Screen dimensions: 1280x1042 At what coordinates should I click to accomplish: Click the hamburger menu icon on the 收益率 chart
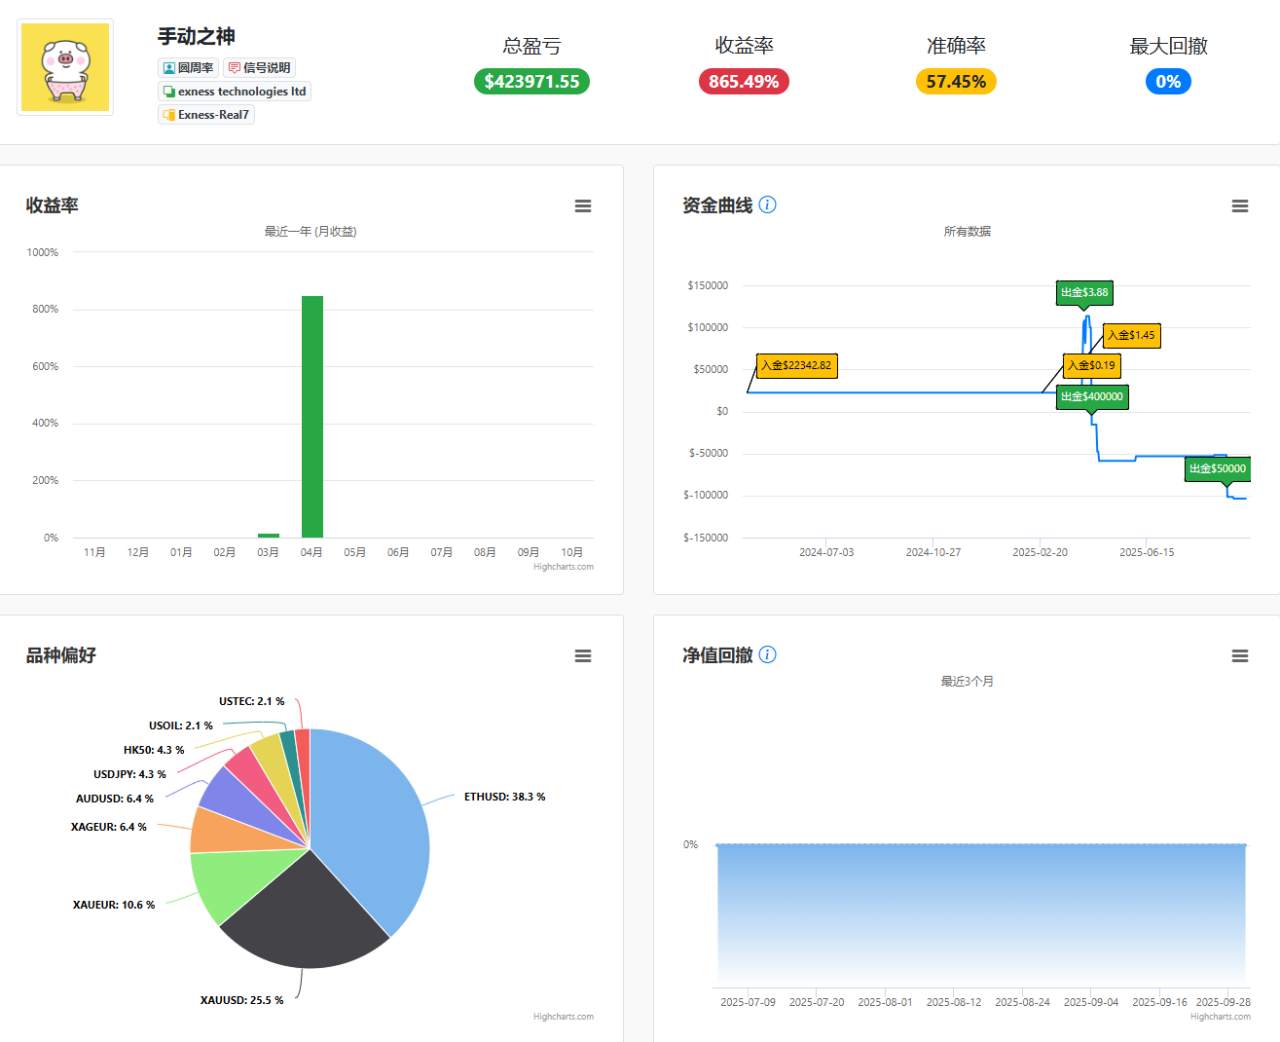pyautogui.click(x=583, y=206)
